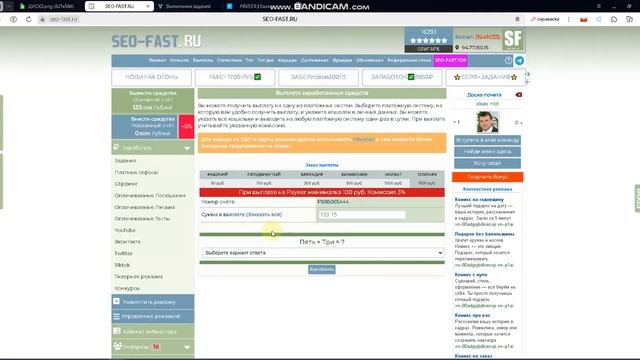Click the red -5% discount badge

click(187, 126)
